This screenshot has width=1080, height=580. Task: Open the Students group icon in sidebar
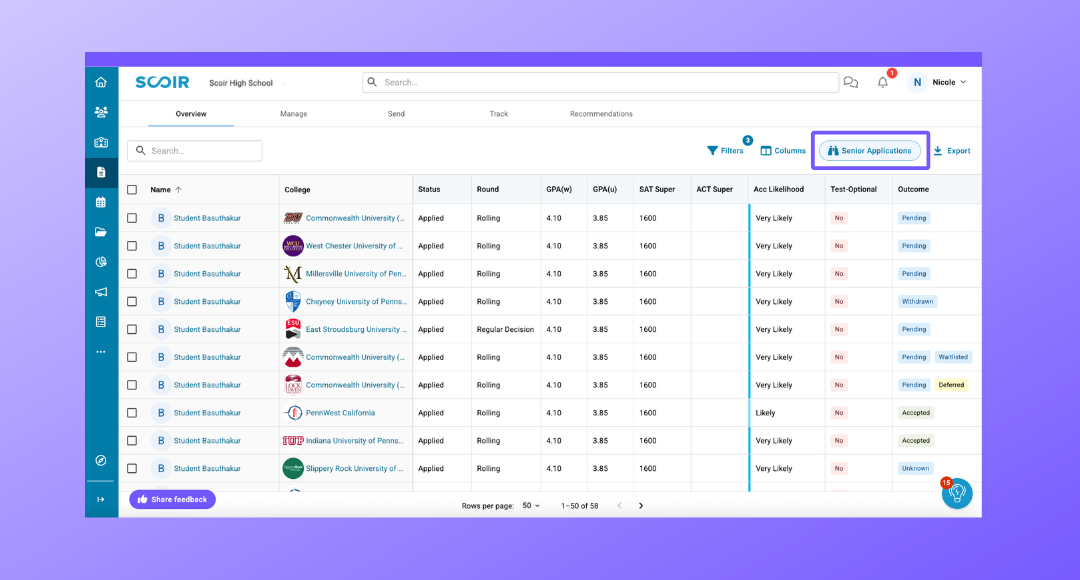click(x=101, y=112)
